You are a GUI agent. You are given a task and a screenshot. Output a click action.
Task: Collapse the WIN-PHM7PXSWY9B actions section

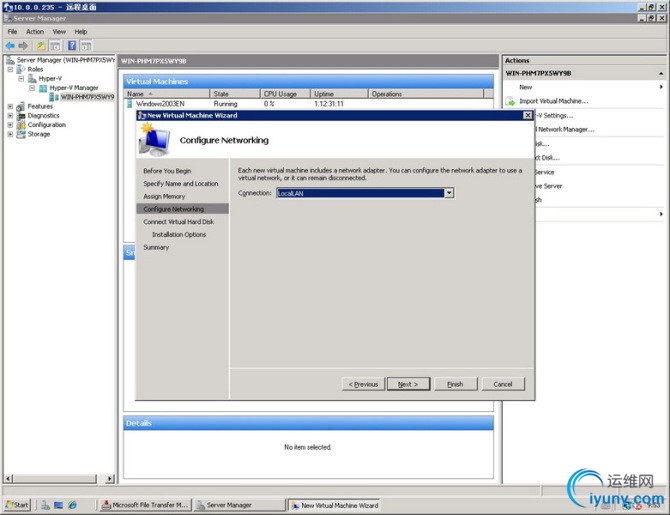pos(661,74)
